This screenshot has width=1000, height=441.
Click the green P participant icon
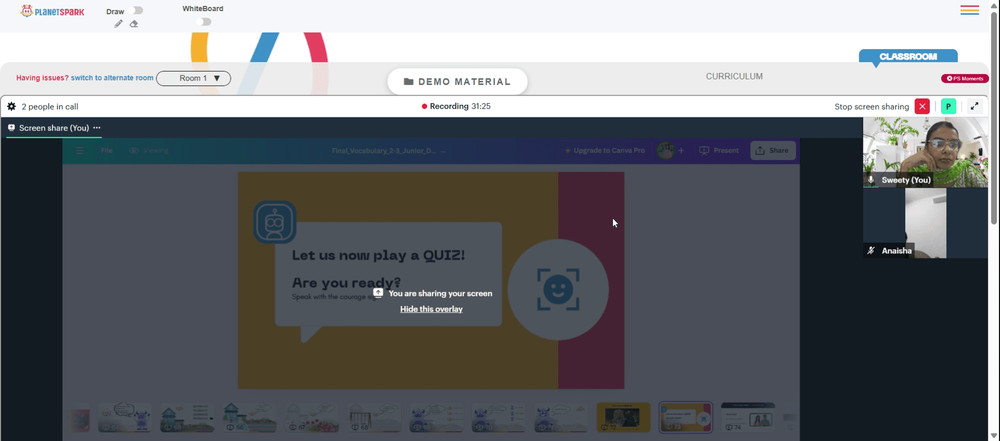948,107
